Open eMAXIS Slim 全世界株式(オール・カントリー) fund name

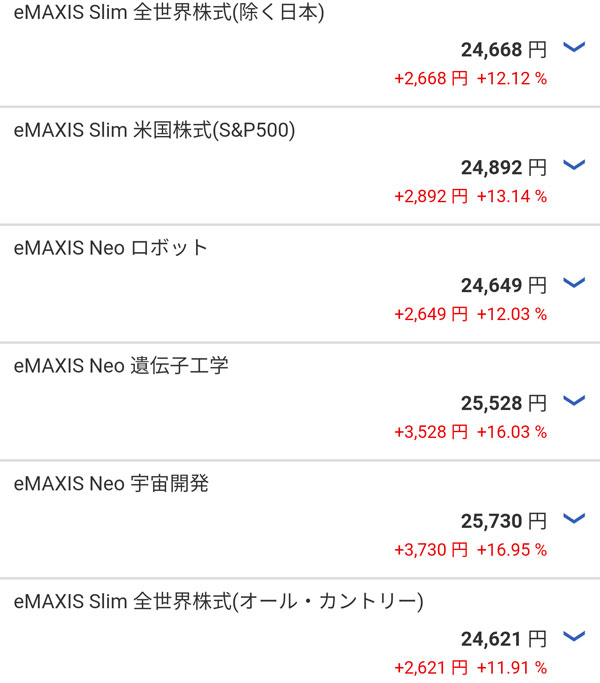click(x=219, y=602)
